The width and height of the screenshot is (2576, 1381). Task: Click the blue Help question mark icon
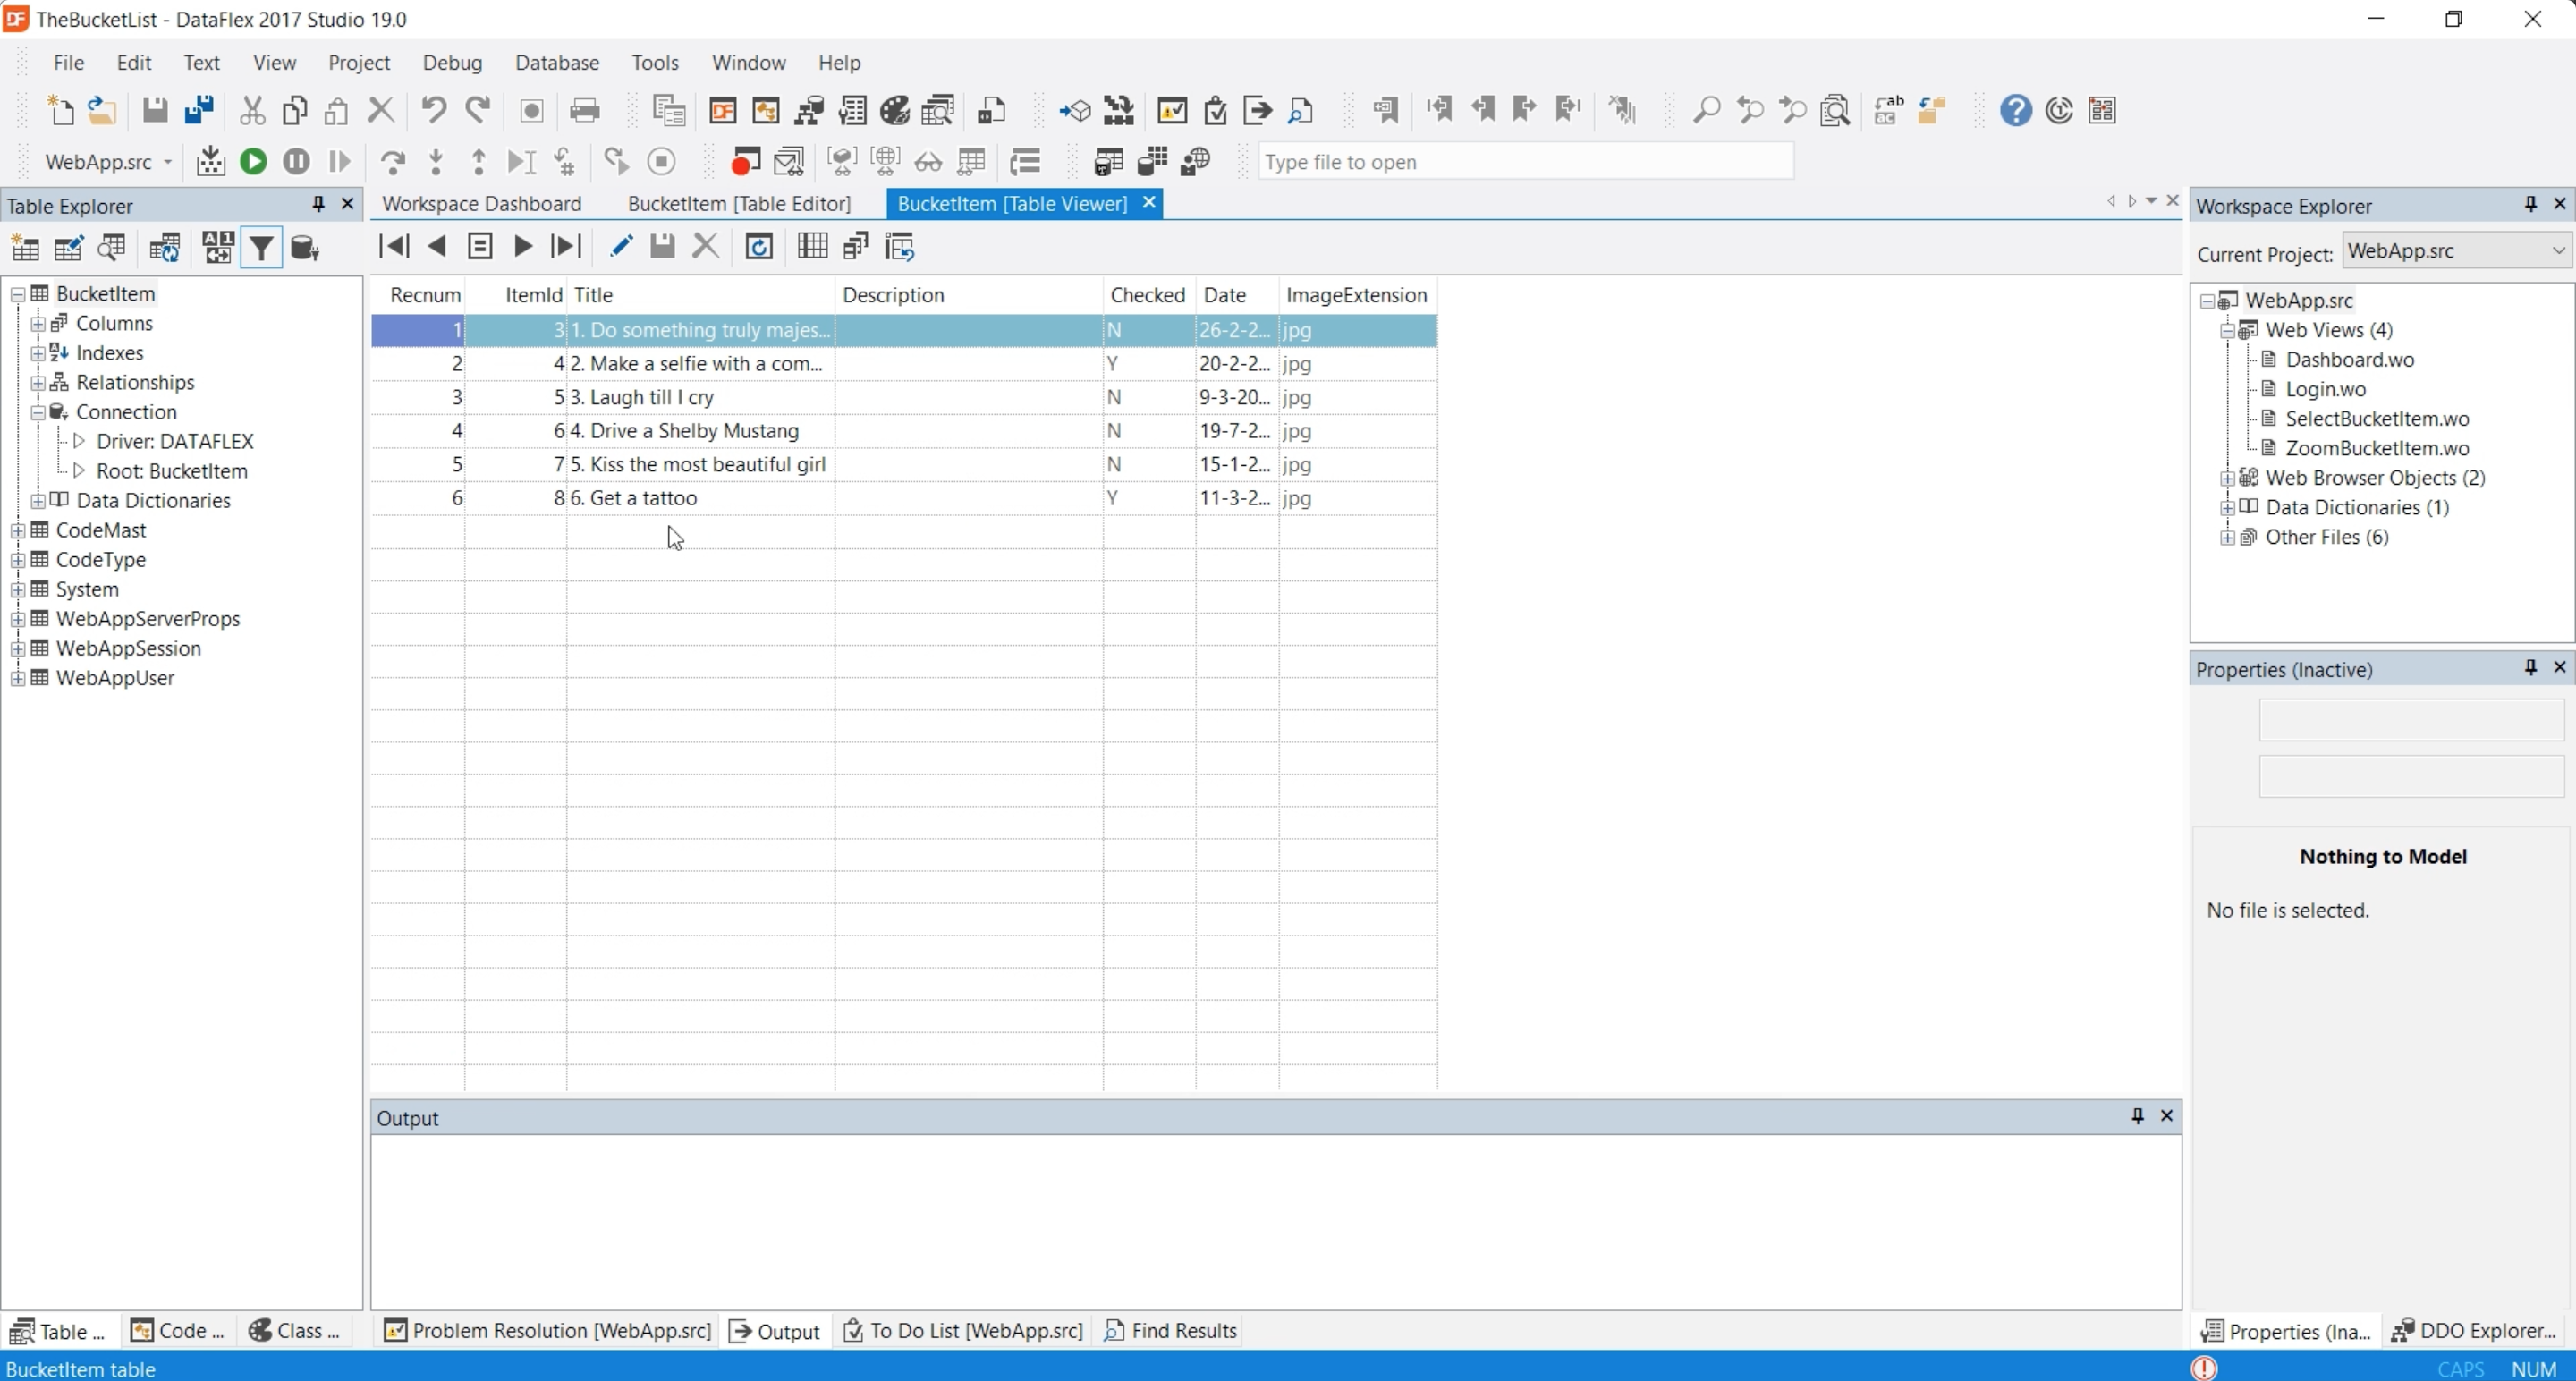(2015, 110)
